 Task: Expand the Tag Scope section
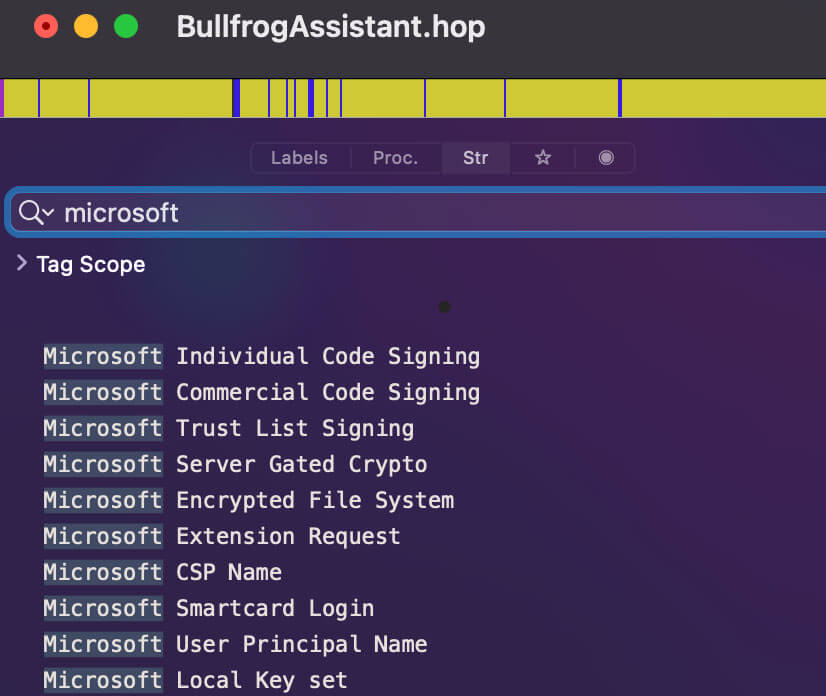click(x=22, y=264)
